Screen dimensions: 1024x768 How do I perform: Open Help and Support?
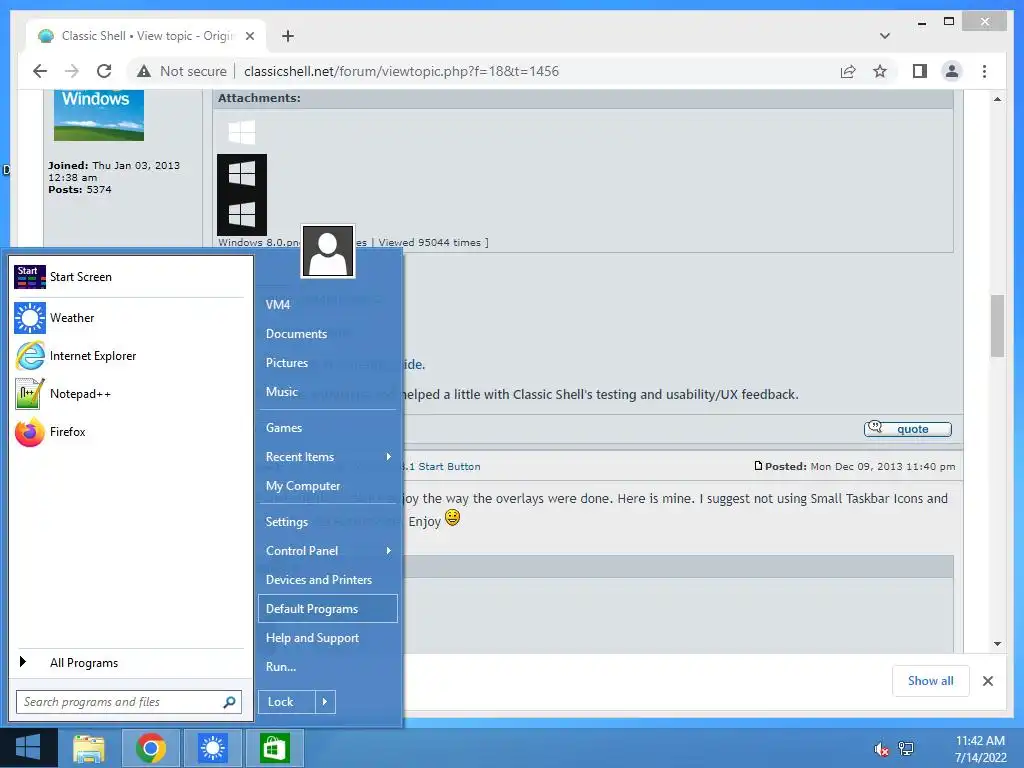(312, 638)
